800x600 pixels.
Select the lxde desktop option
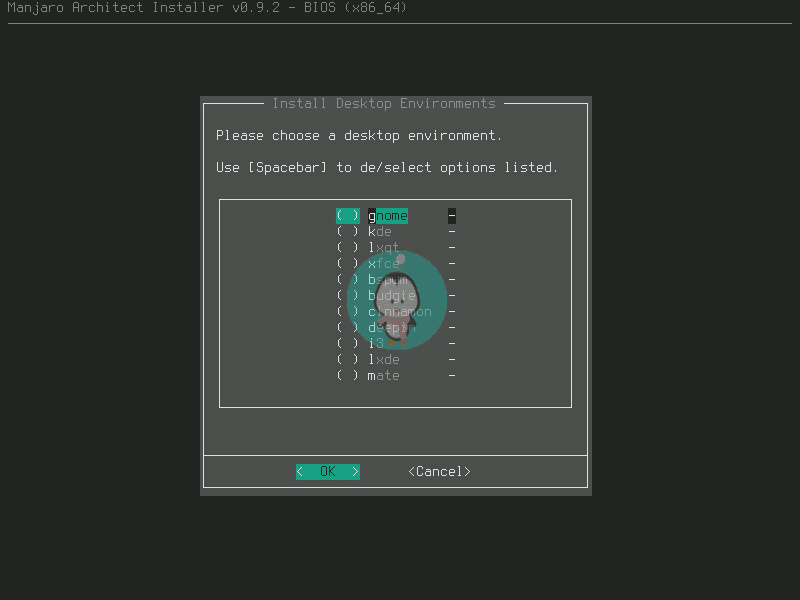tap(349, 359)
